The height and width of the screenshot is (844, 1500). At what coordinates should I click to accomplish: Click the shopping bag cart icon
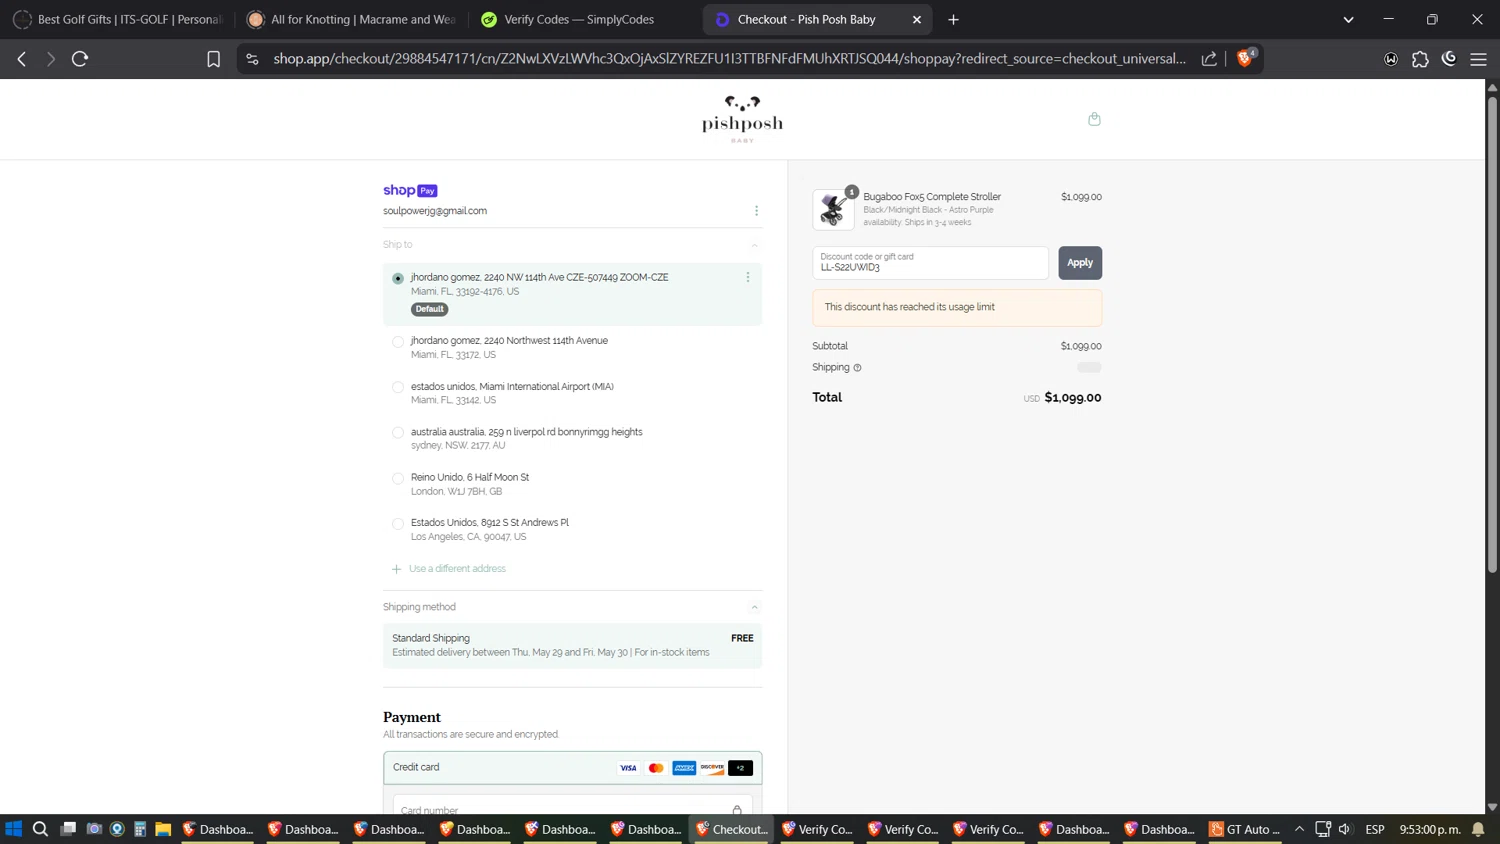click(x=1094, y=119)
